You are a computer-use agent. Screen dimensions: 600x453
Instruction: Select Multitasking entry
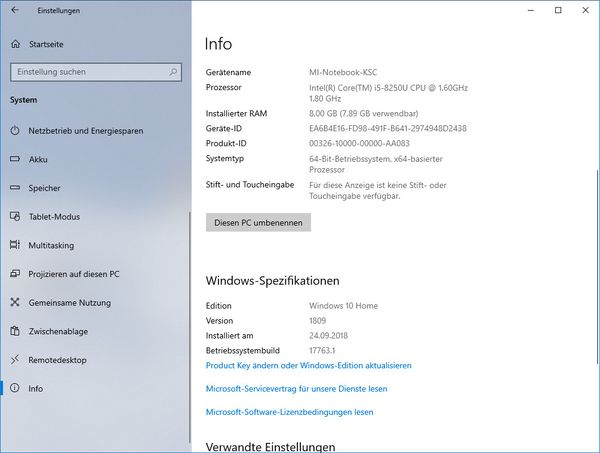coord(95,245)
